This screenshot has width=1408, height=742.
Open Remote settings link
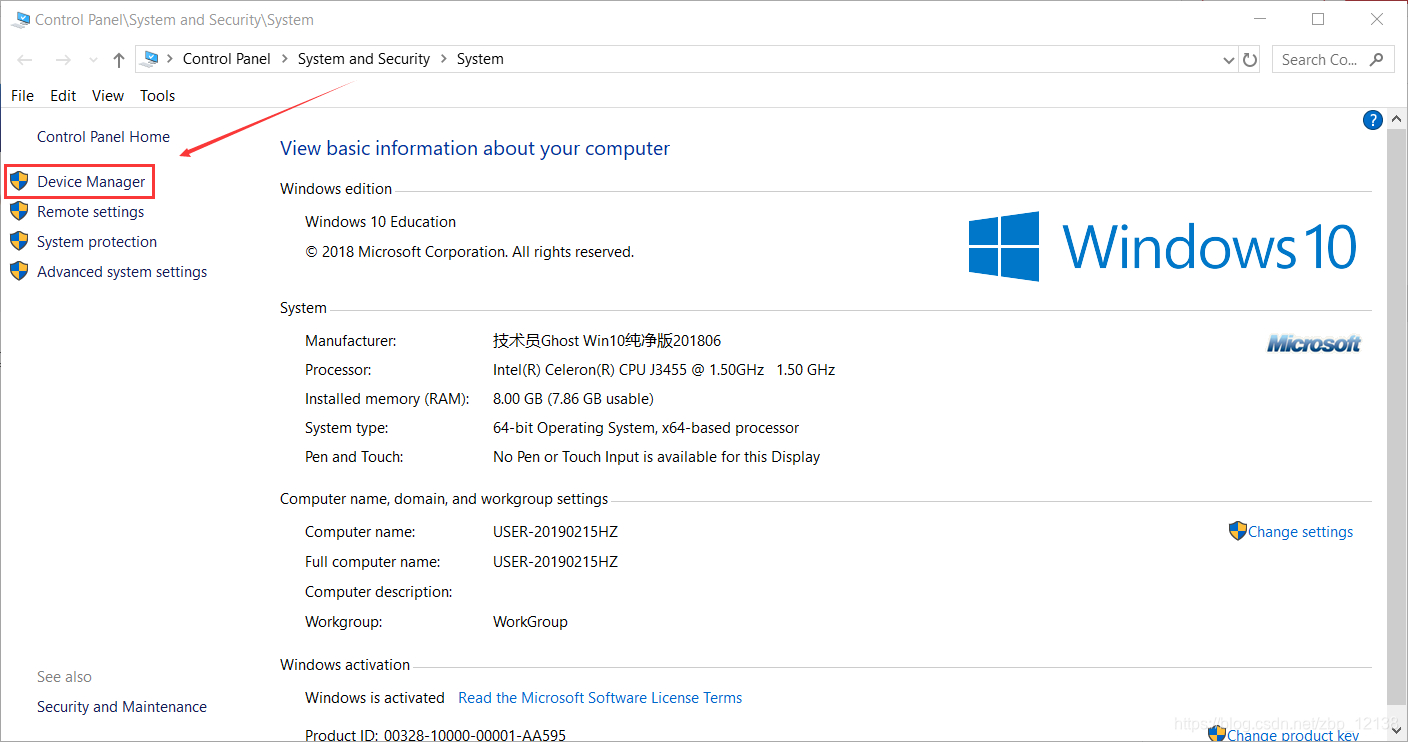pyautogui.click(x=90, y=212)
